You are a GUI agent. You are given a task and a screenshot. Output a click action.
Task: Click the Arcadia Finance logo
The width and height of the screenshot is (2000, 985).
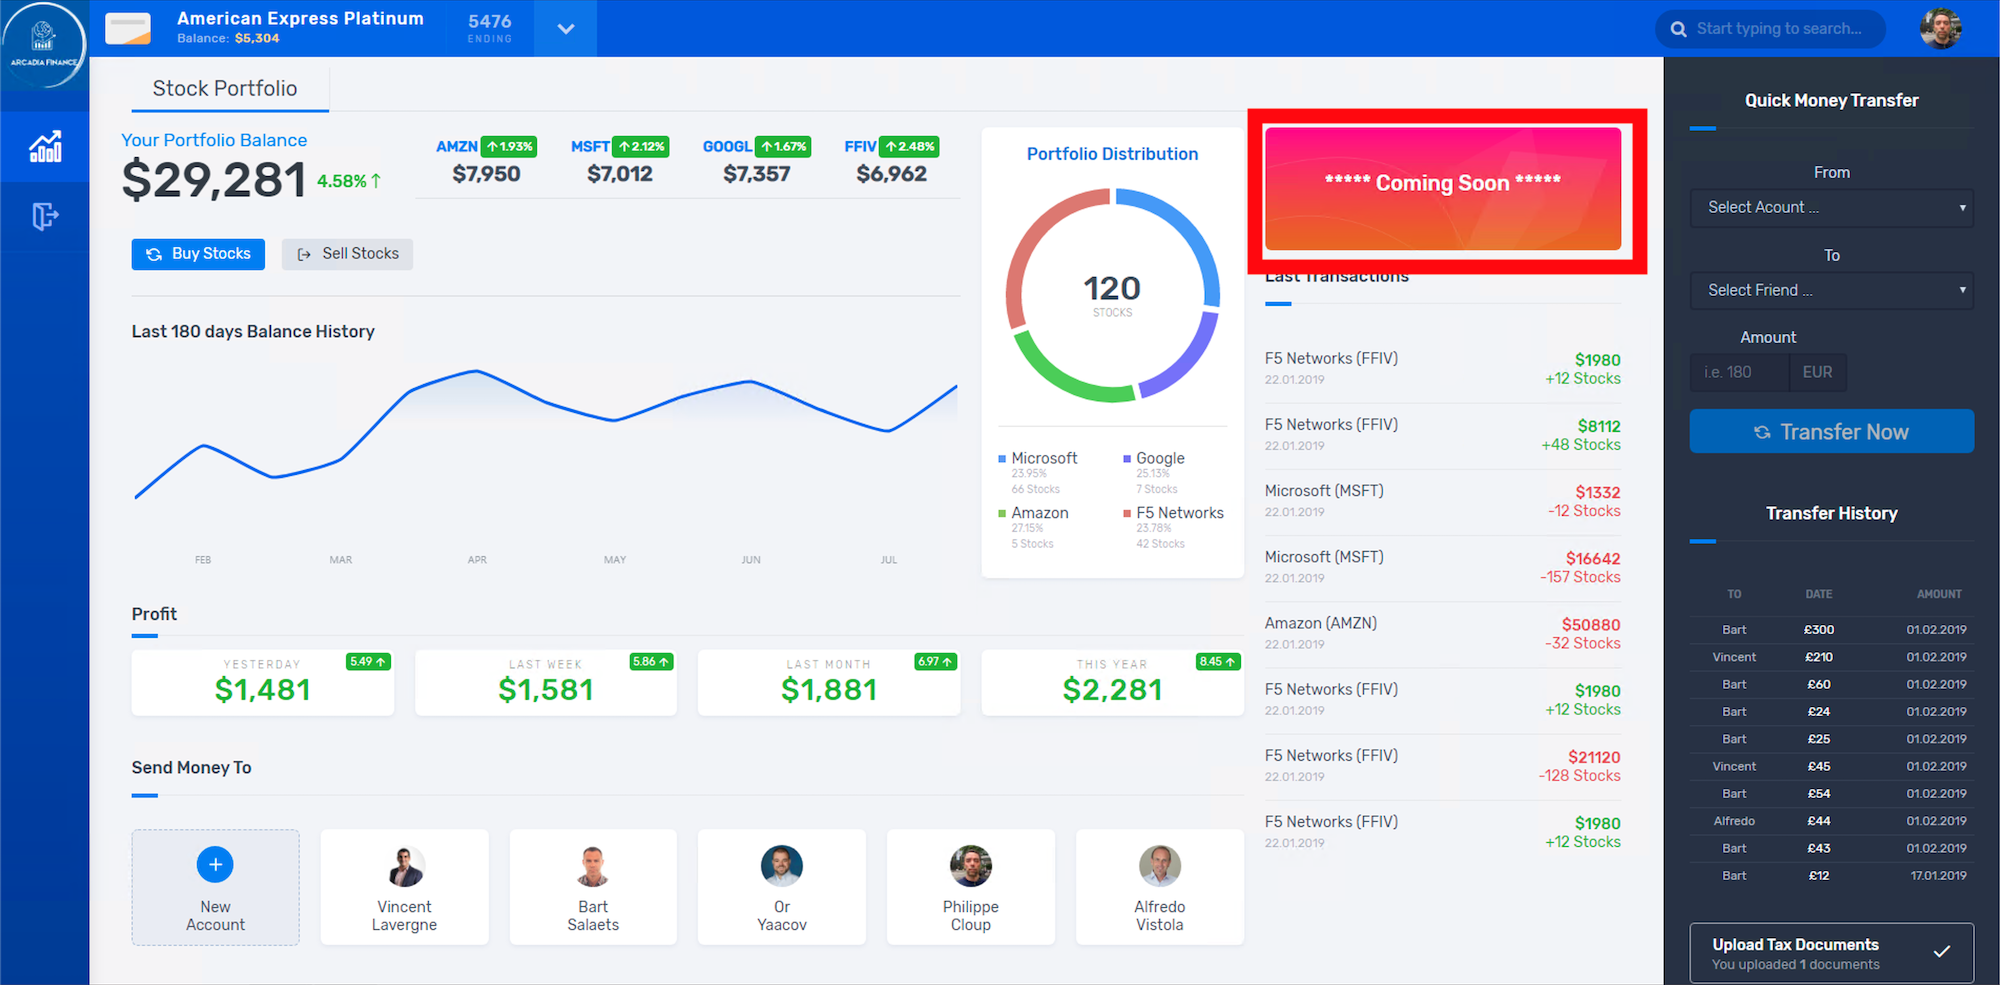coord(44,44)
